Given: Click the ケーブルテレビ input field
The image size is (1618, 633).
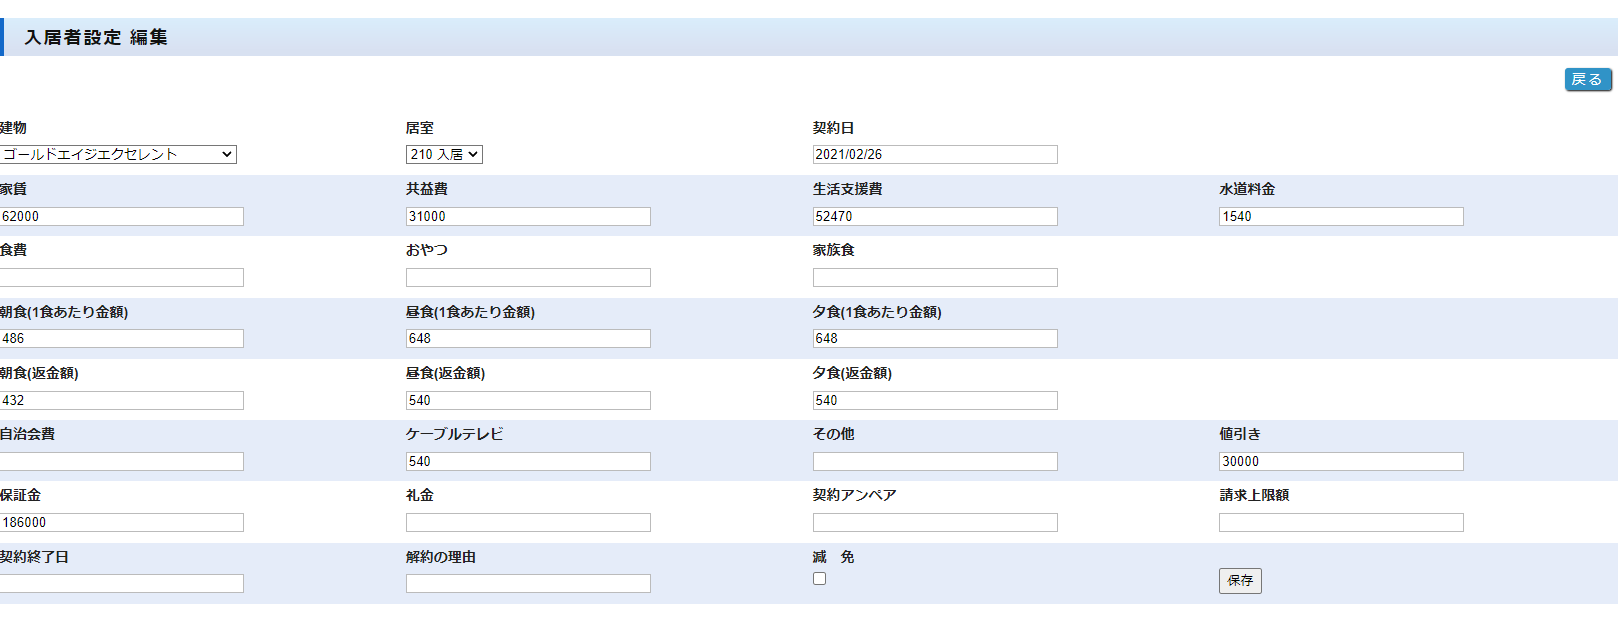Looking at the screenshot, I should [x=528, y=461].
